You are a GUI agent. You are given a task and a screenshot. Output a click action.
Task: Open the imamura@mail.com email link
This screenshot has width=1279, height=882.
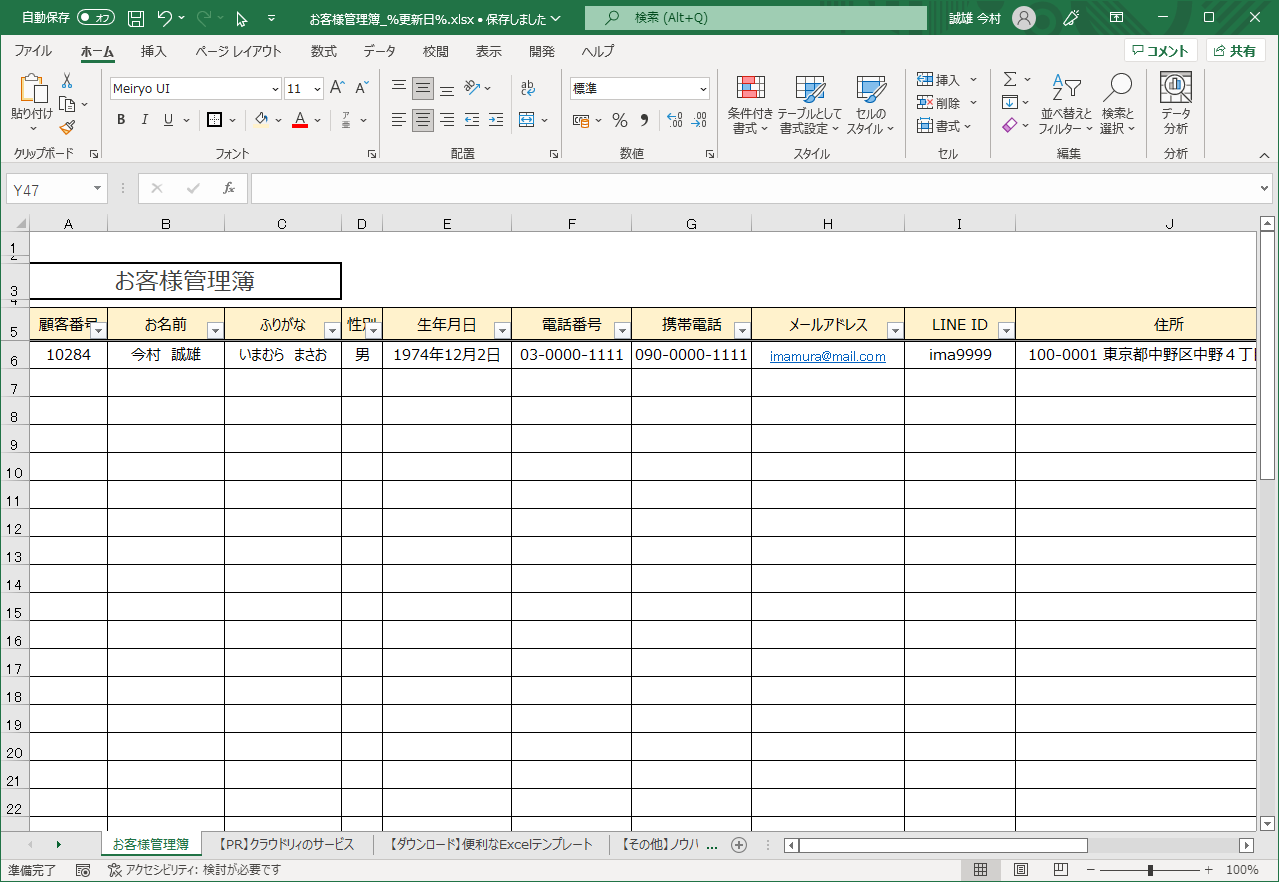(827, 357)
